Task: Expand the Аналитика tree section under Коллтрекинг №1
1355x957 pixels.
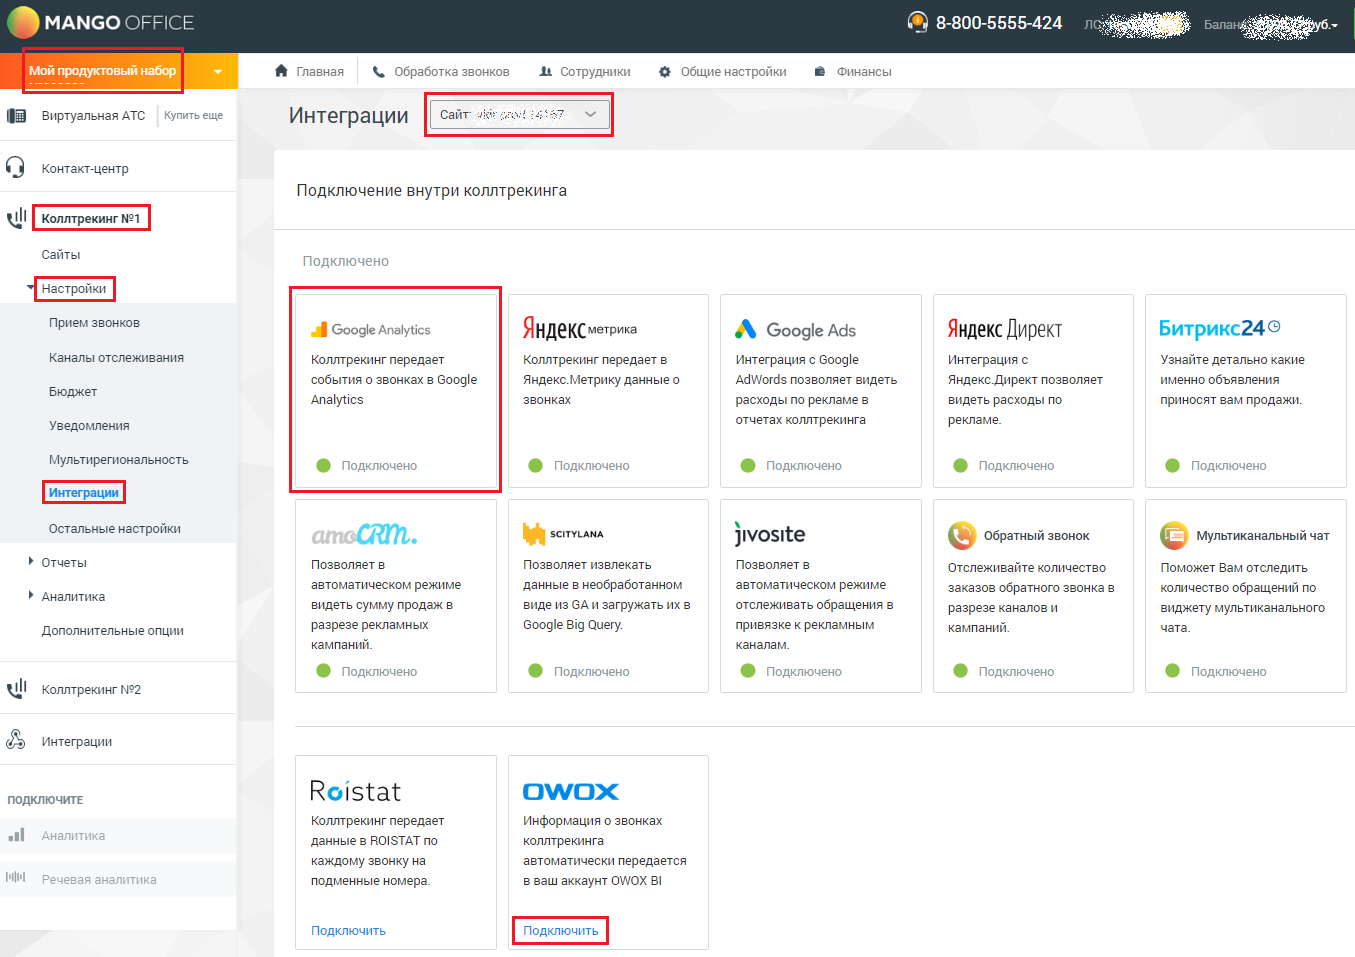Action: 31,596
